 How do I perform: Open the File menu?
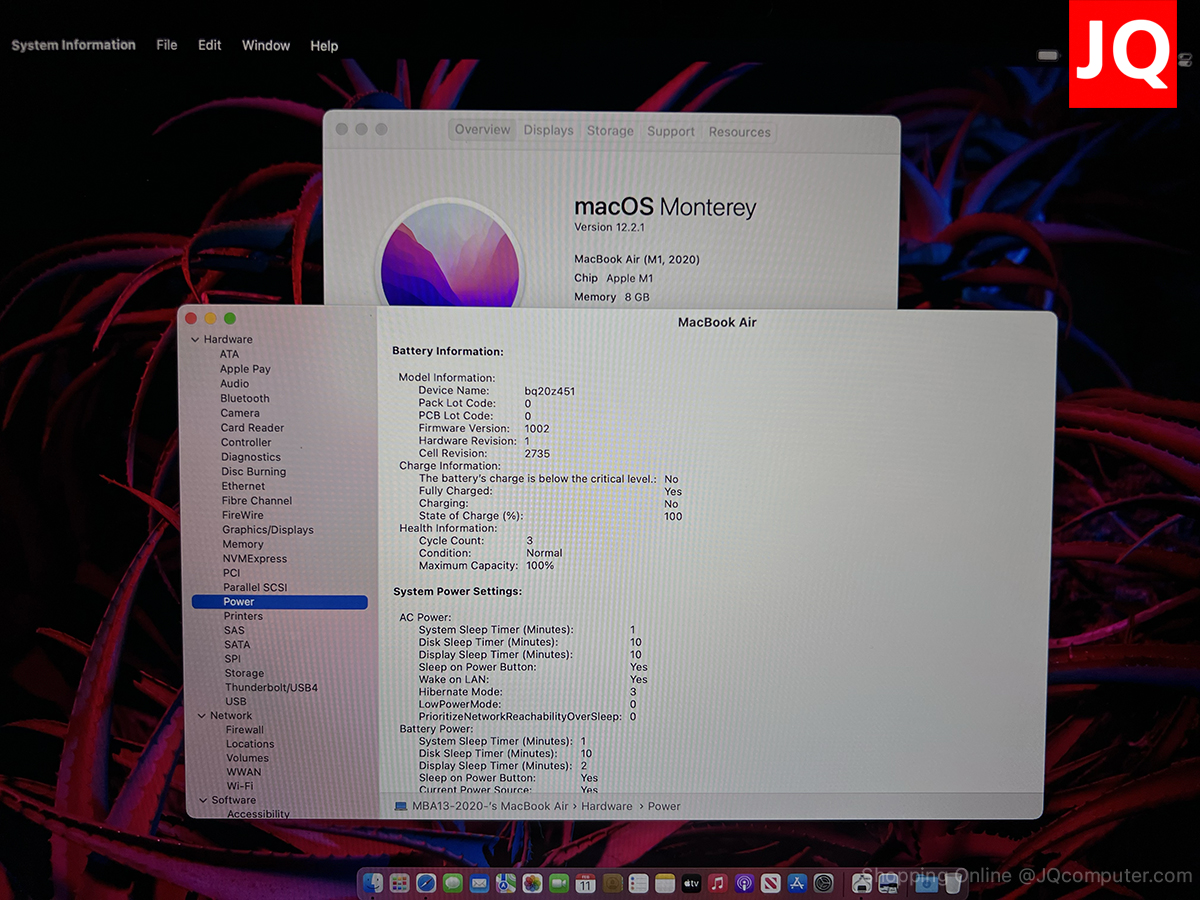(167, 45)
